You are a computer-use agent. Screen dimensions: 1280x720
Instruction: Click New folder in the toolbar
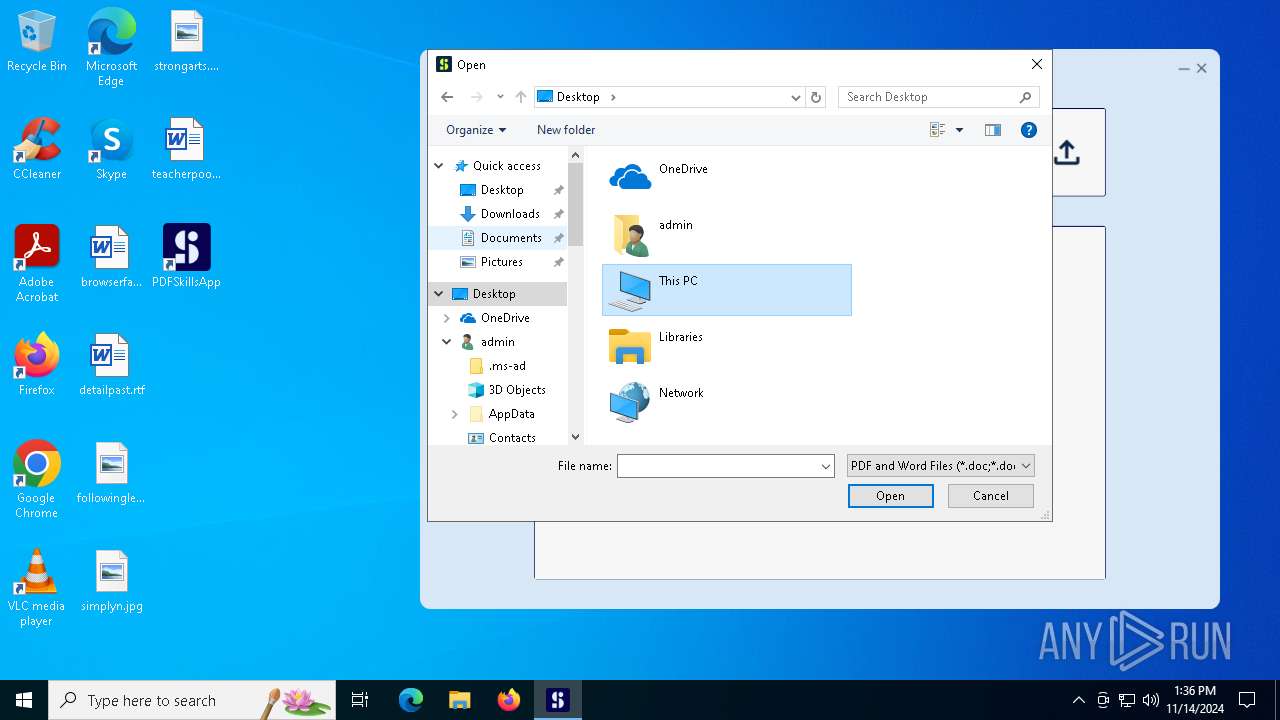[566, 130]
